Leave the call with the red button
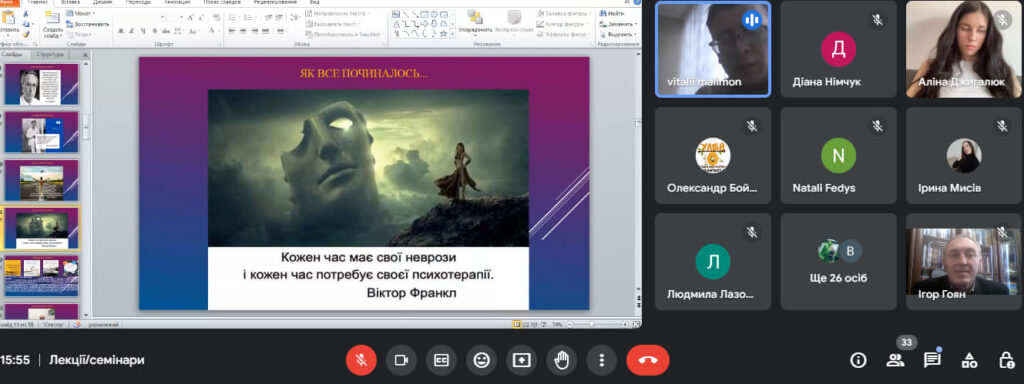 coord(648,360)
